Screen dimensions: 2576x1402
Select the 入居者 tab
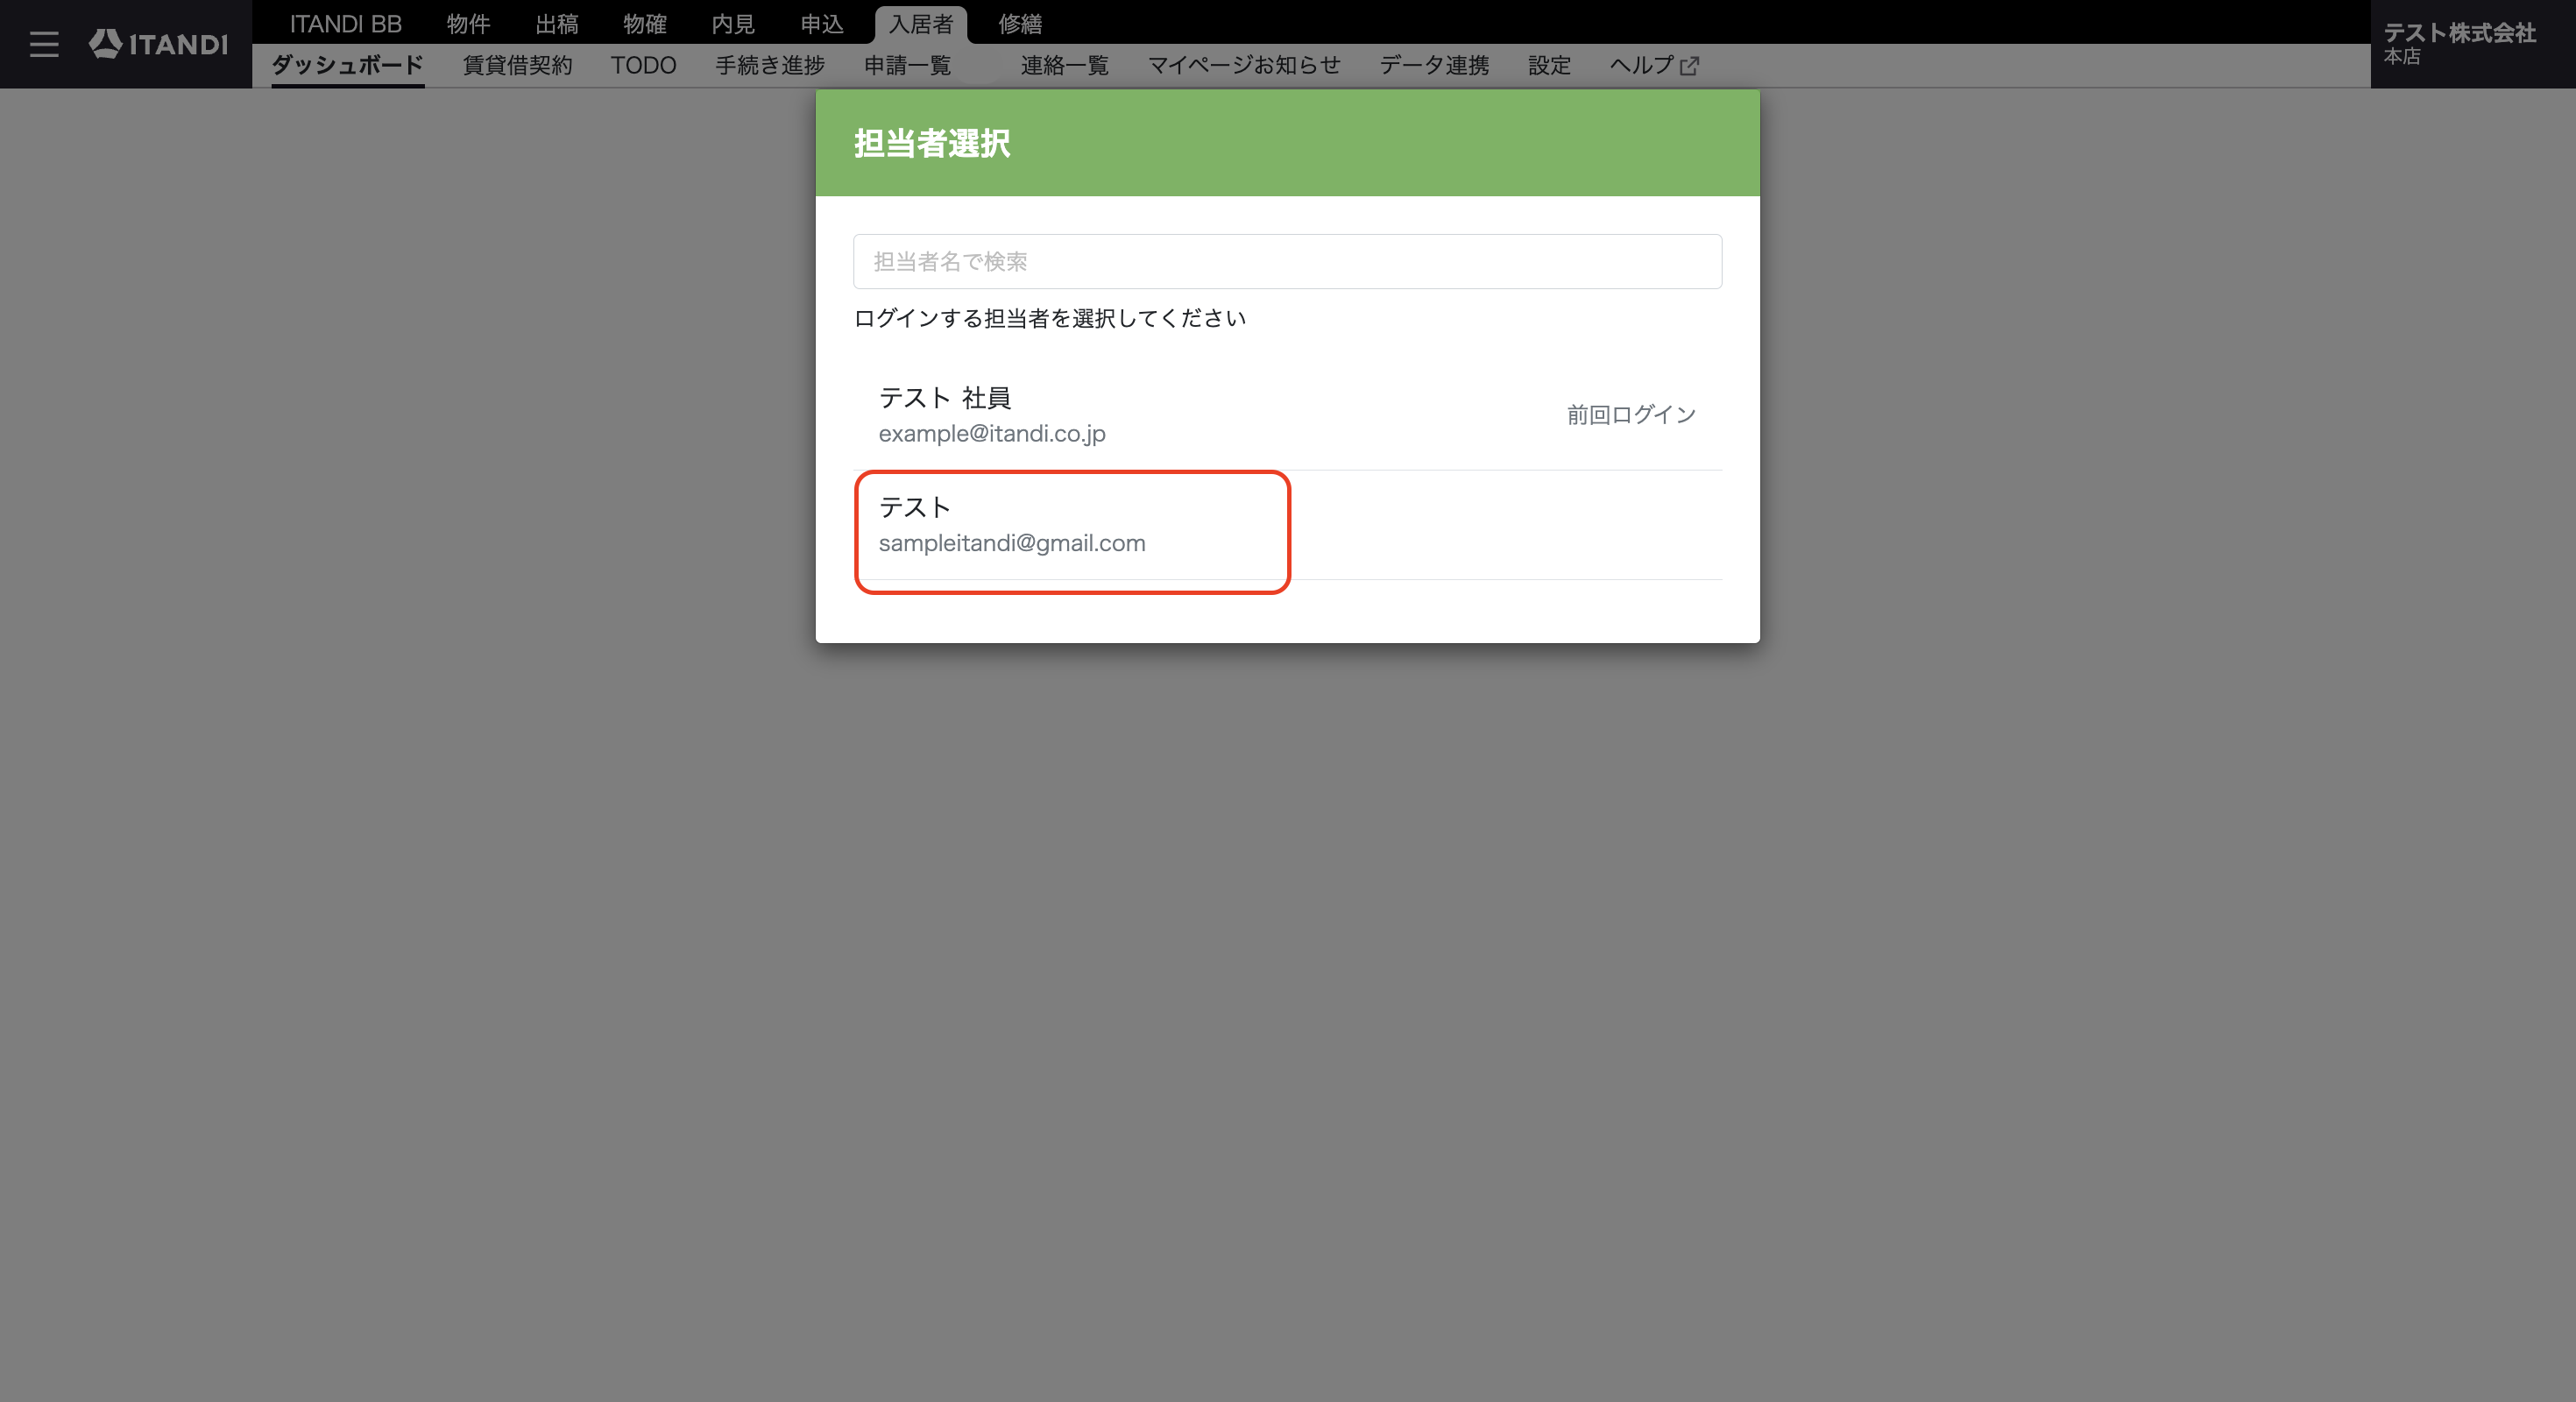[x=921, y=24]
